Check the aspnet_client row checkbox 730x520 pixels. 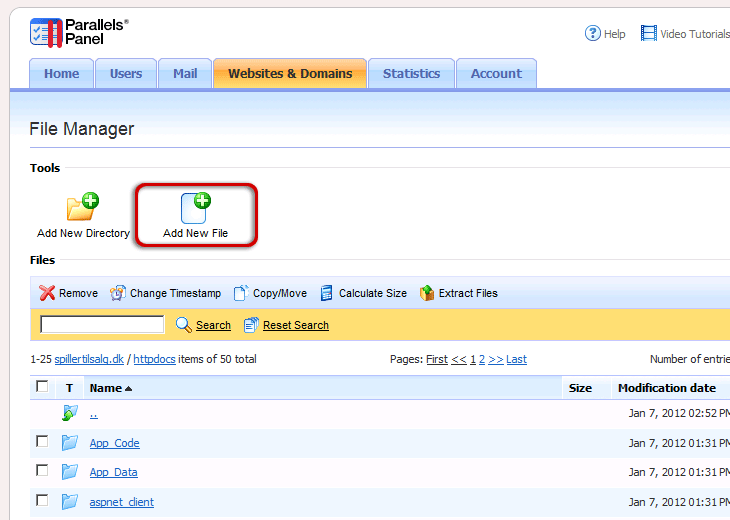[x=42, y=500]
